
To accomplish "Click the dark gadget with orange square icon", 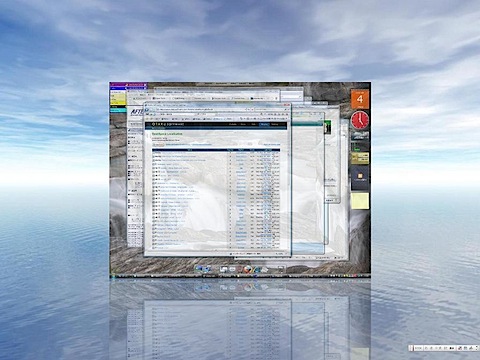I will click(x=360, y=177).
